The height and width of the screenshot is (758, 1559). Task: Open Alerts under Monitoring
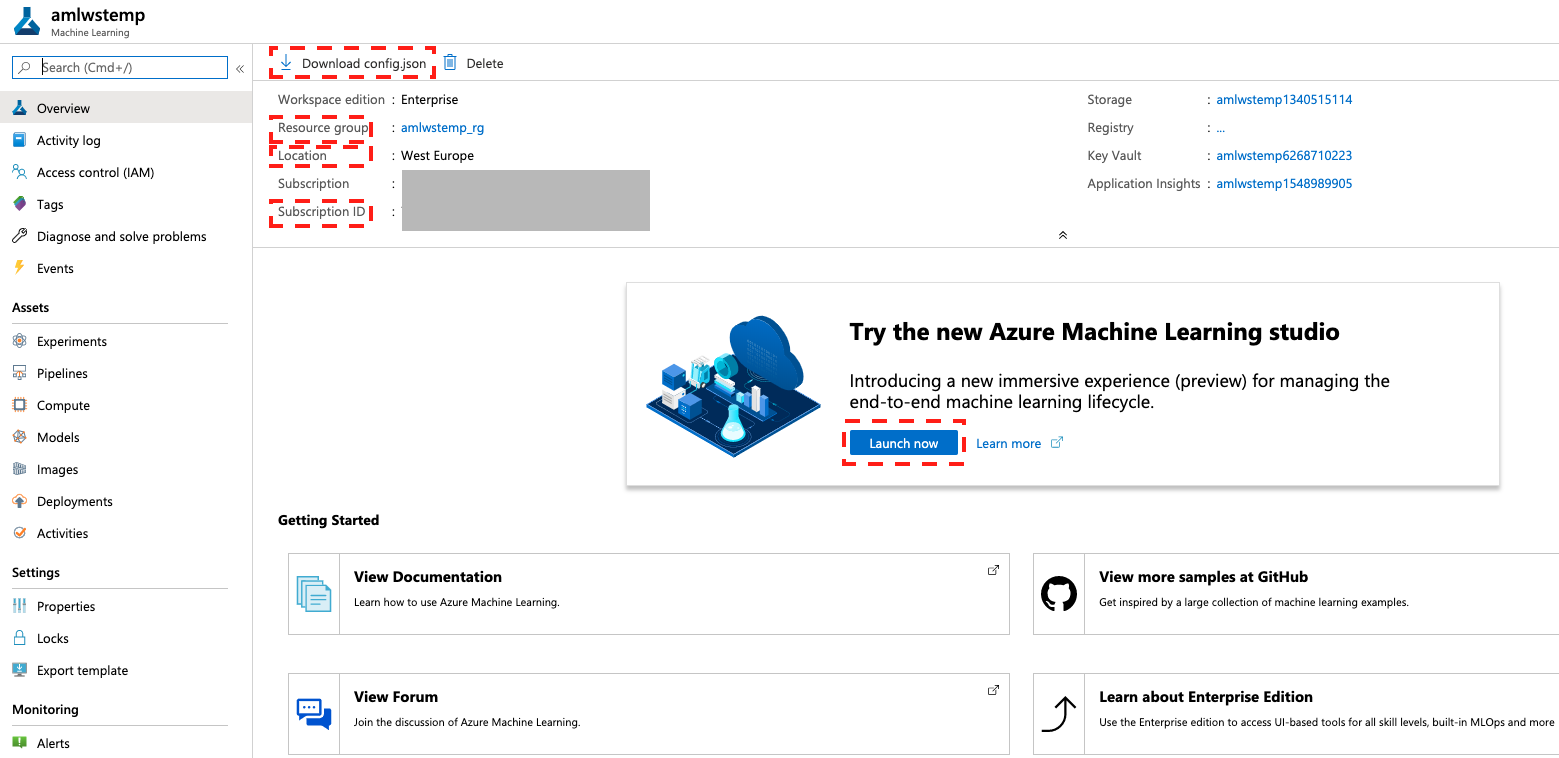(126, 743)
